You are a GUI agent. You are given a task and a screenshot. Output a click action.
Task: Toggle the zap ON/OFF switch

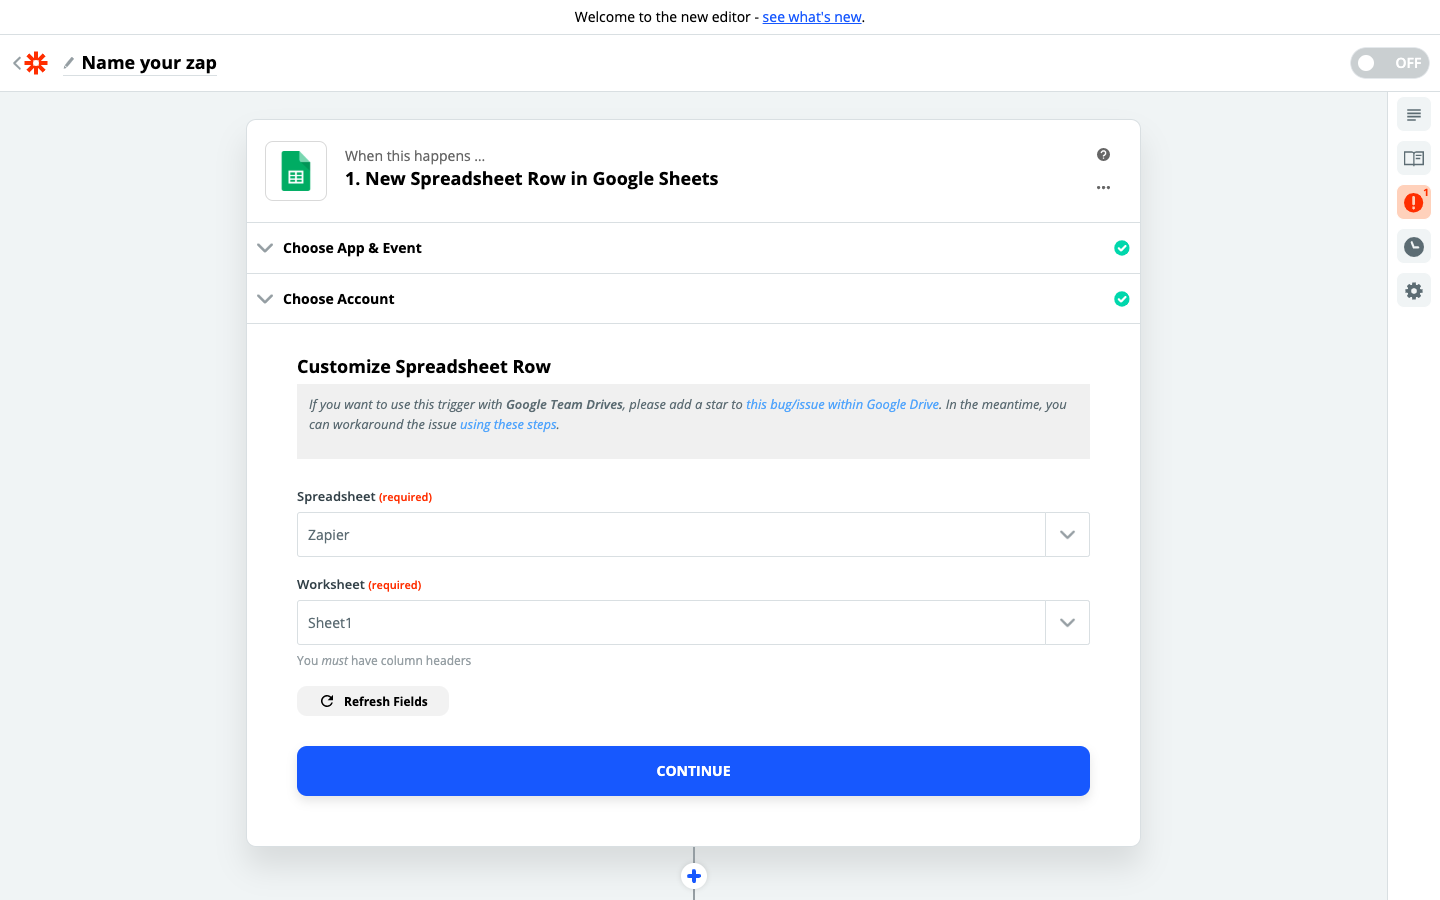pos(1389,63)
